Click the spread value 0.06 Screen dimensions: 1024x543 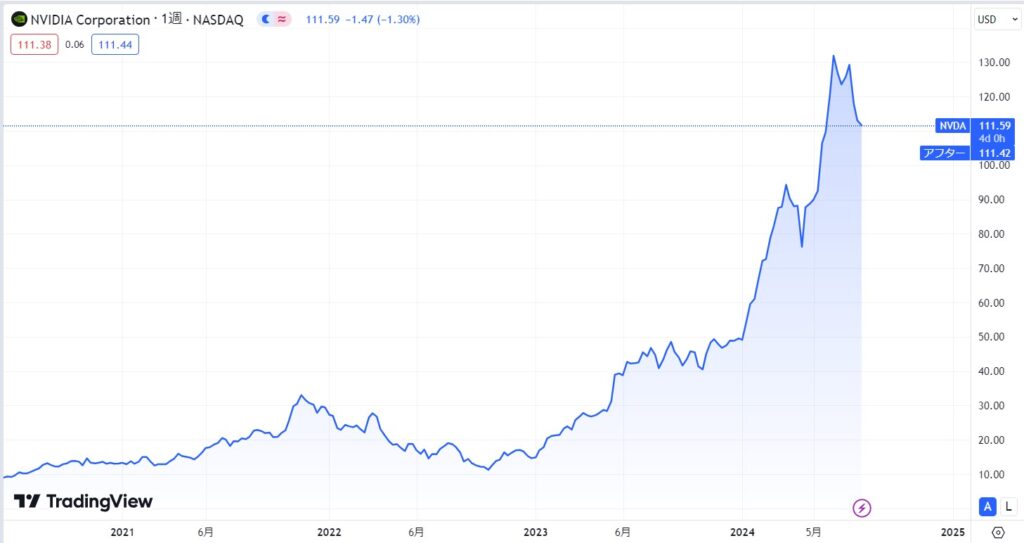[x=74, y=44]
